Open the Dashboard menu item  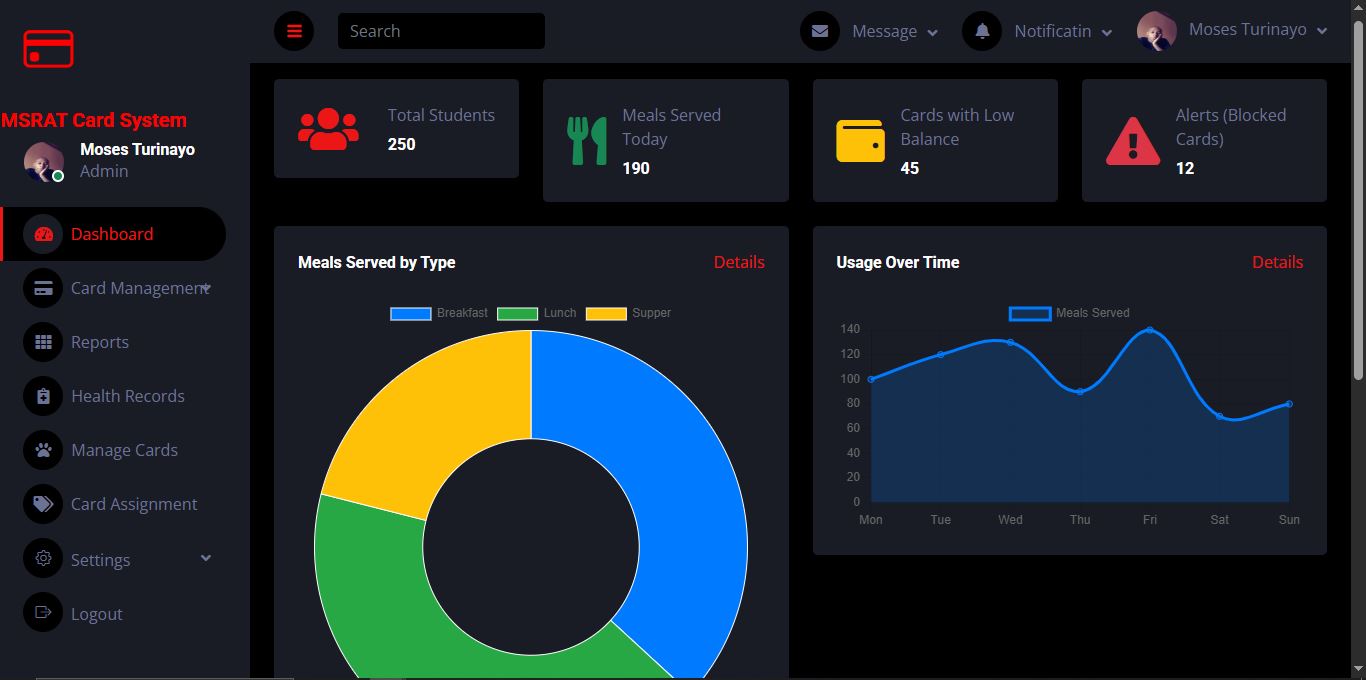click(x=112, y=234)
